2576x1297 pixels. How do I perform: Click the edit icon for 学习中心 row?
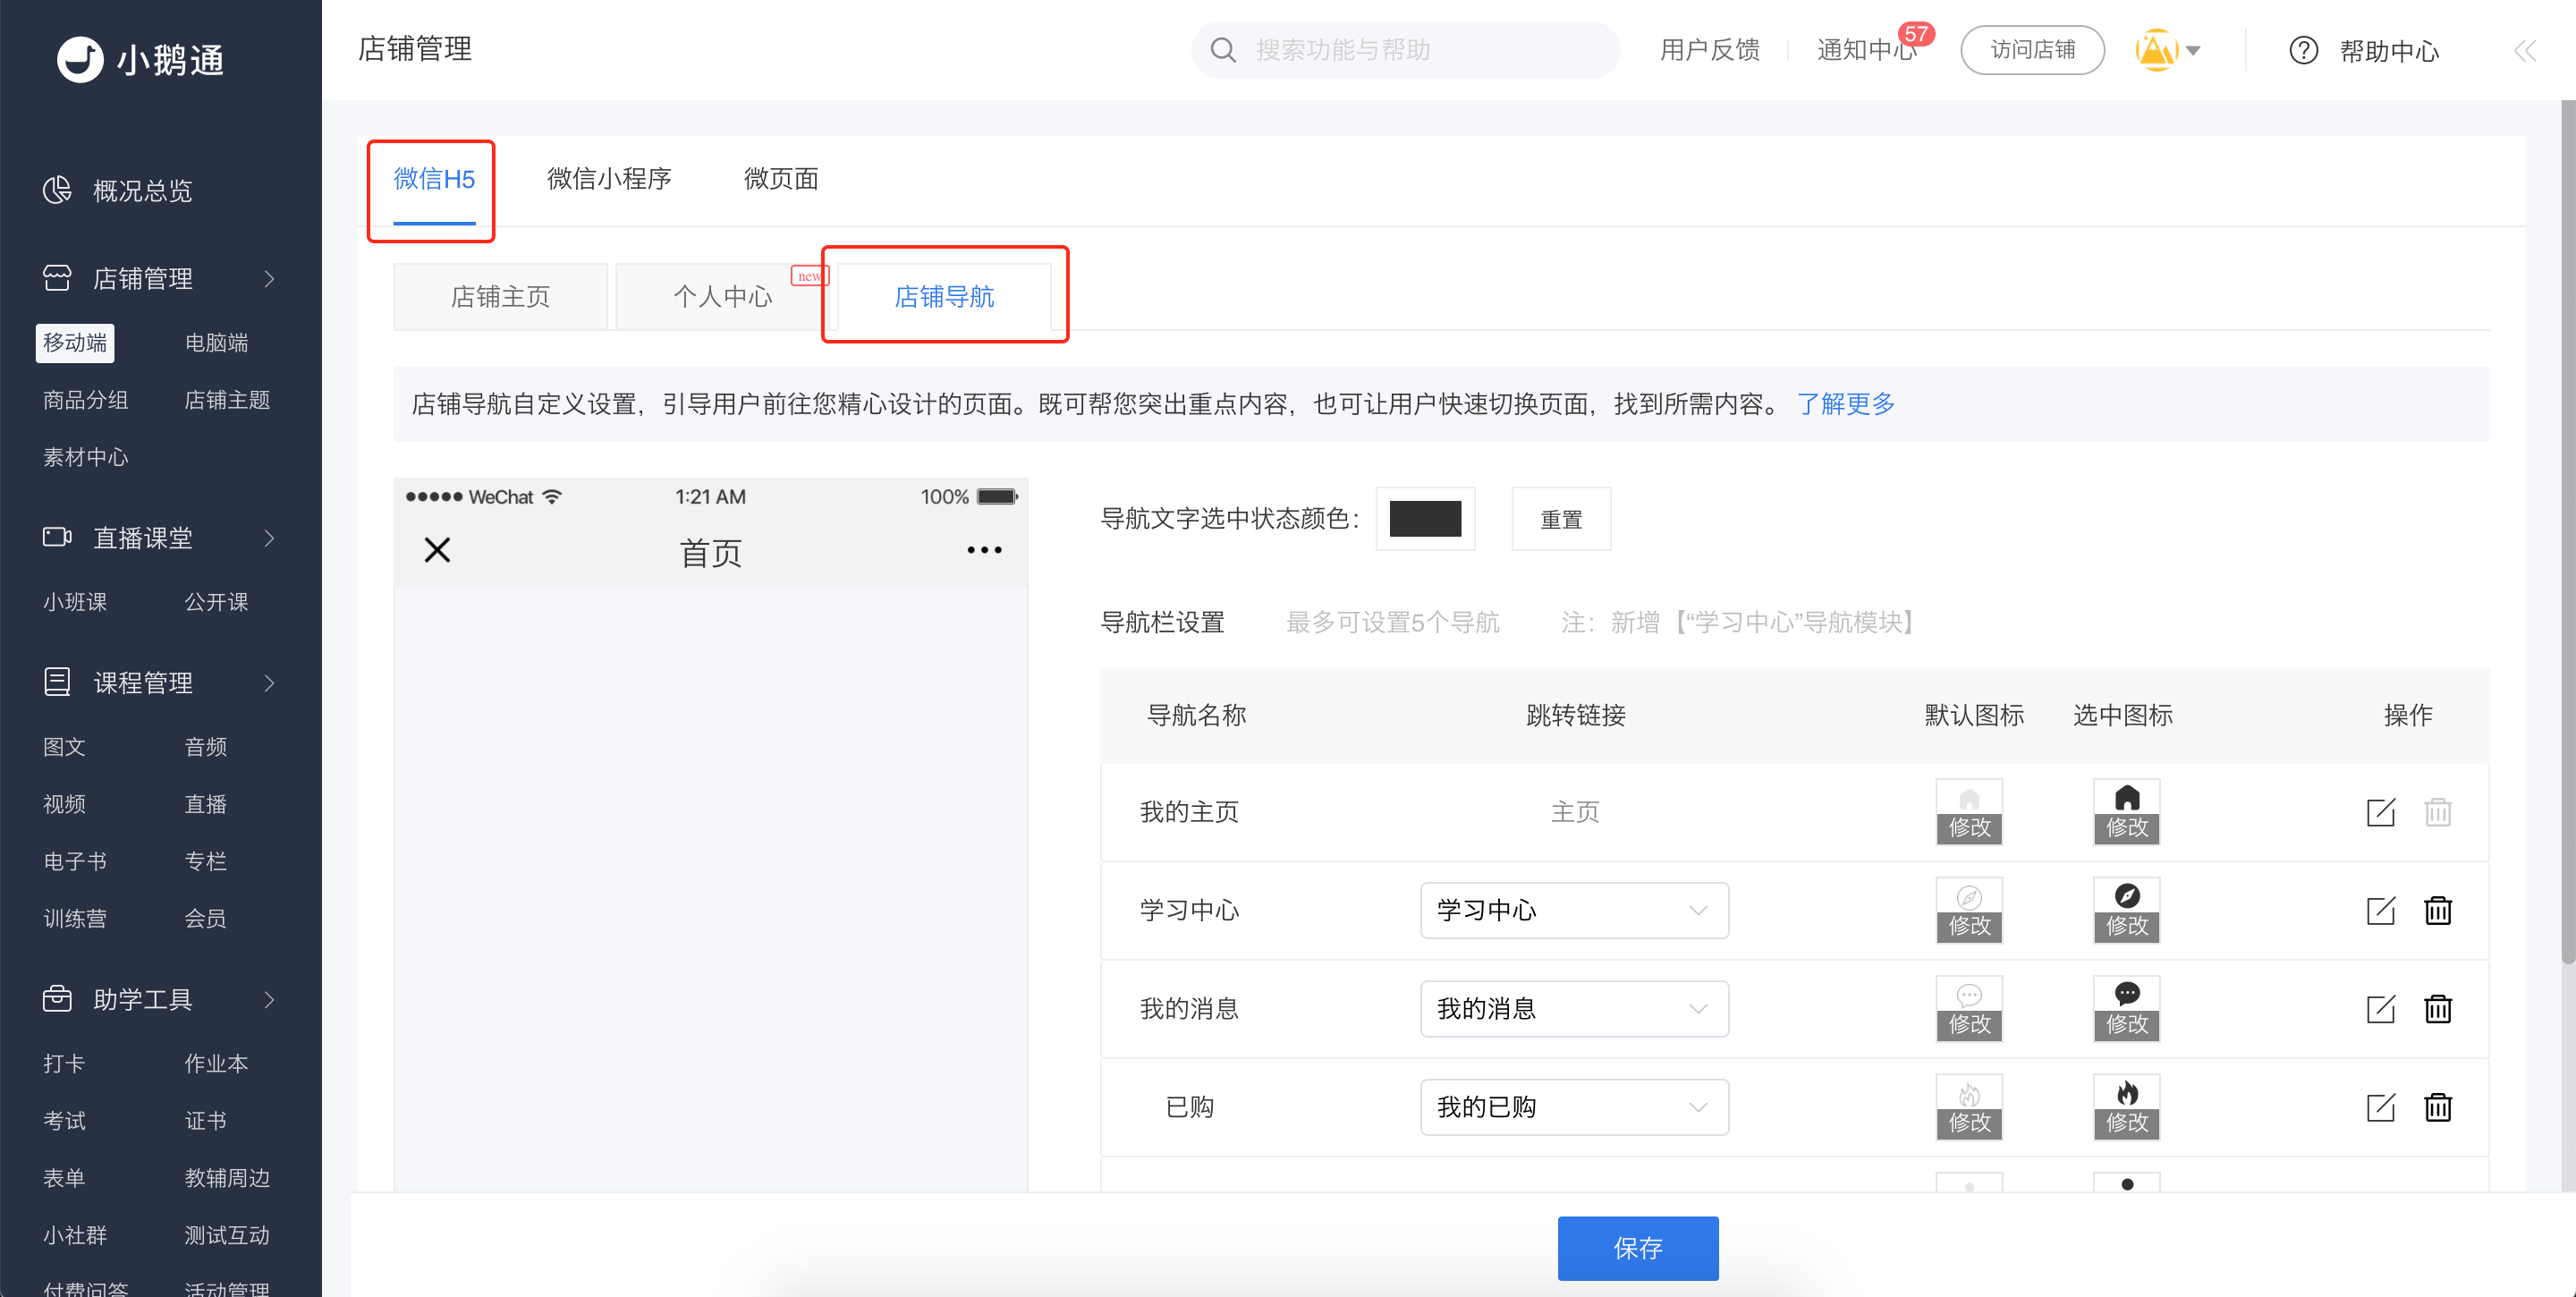[x=2380, y=910]
